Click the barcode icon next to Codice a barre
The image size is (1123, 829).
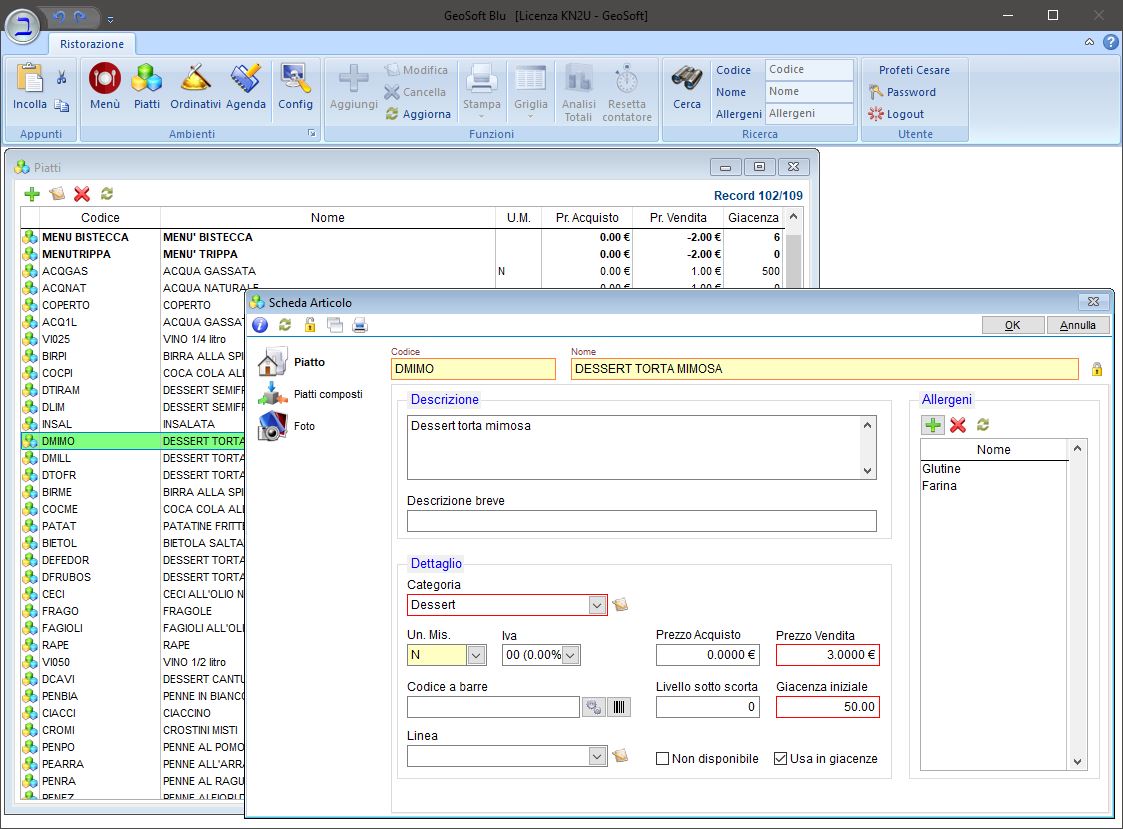[621, 708]
